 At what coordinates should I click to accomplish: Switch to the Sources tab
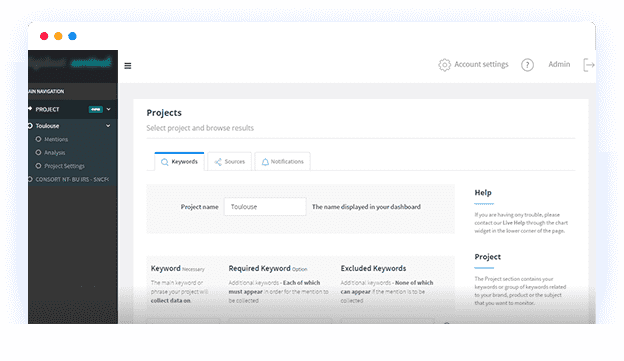pyautogui.click(x=230, y=162)
